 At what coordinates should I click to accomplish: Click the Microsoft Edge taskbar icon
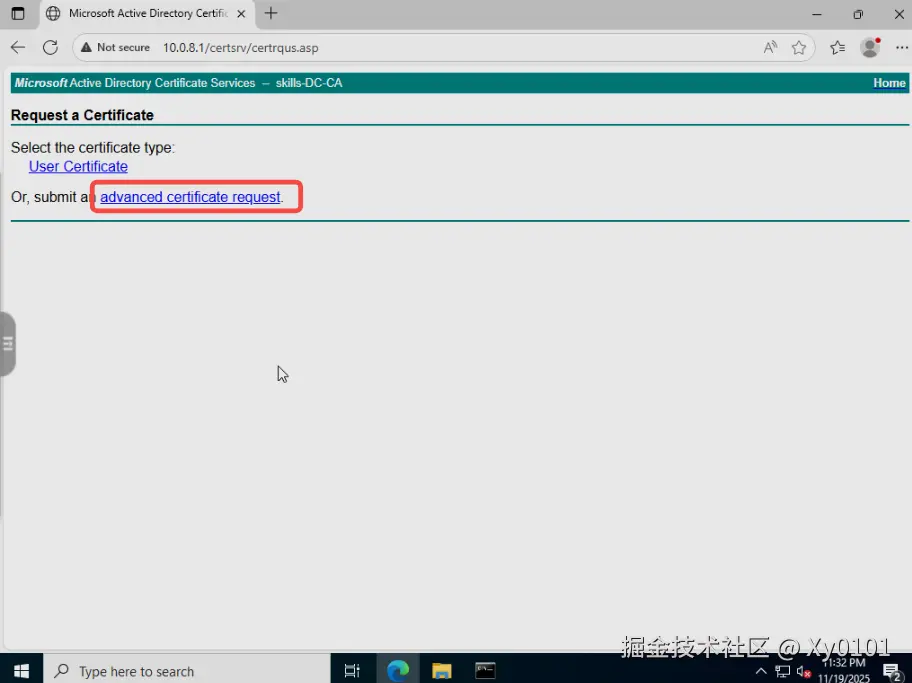[x=398, y=671]
